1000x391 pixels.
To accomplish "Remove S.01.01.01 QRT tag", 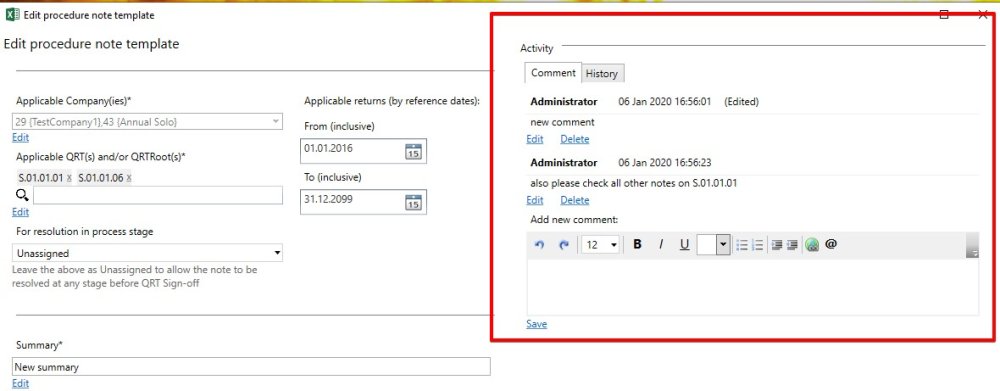I will (x=69, y=179).
